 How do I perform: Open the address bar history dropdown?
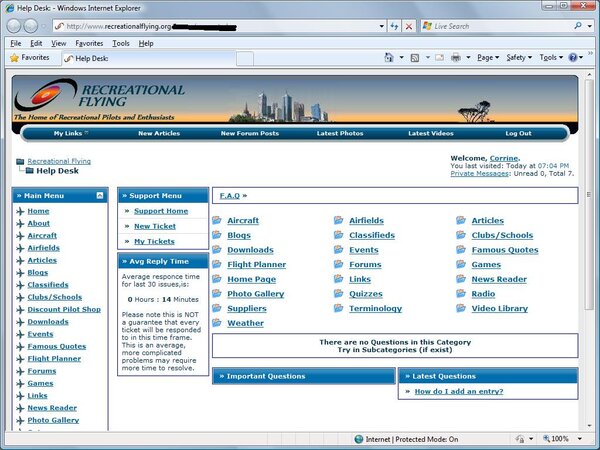381,26
